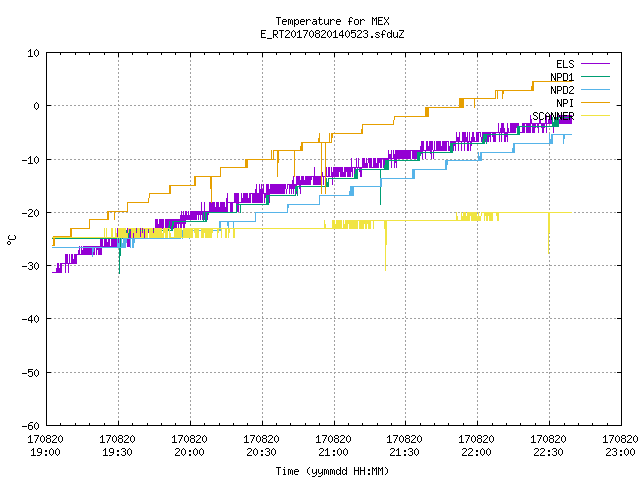The image size is (640, 480).
Task: Click the y-axis value -60
Action: (x=31, y=426)
